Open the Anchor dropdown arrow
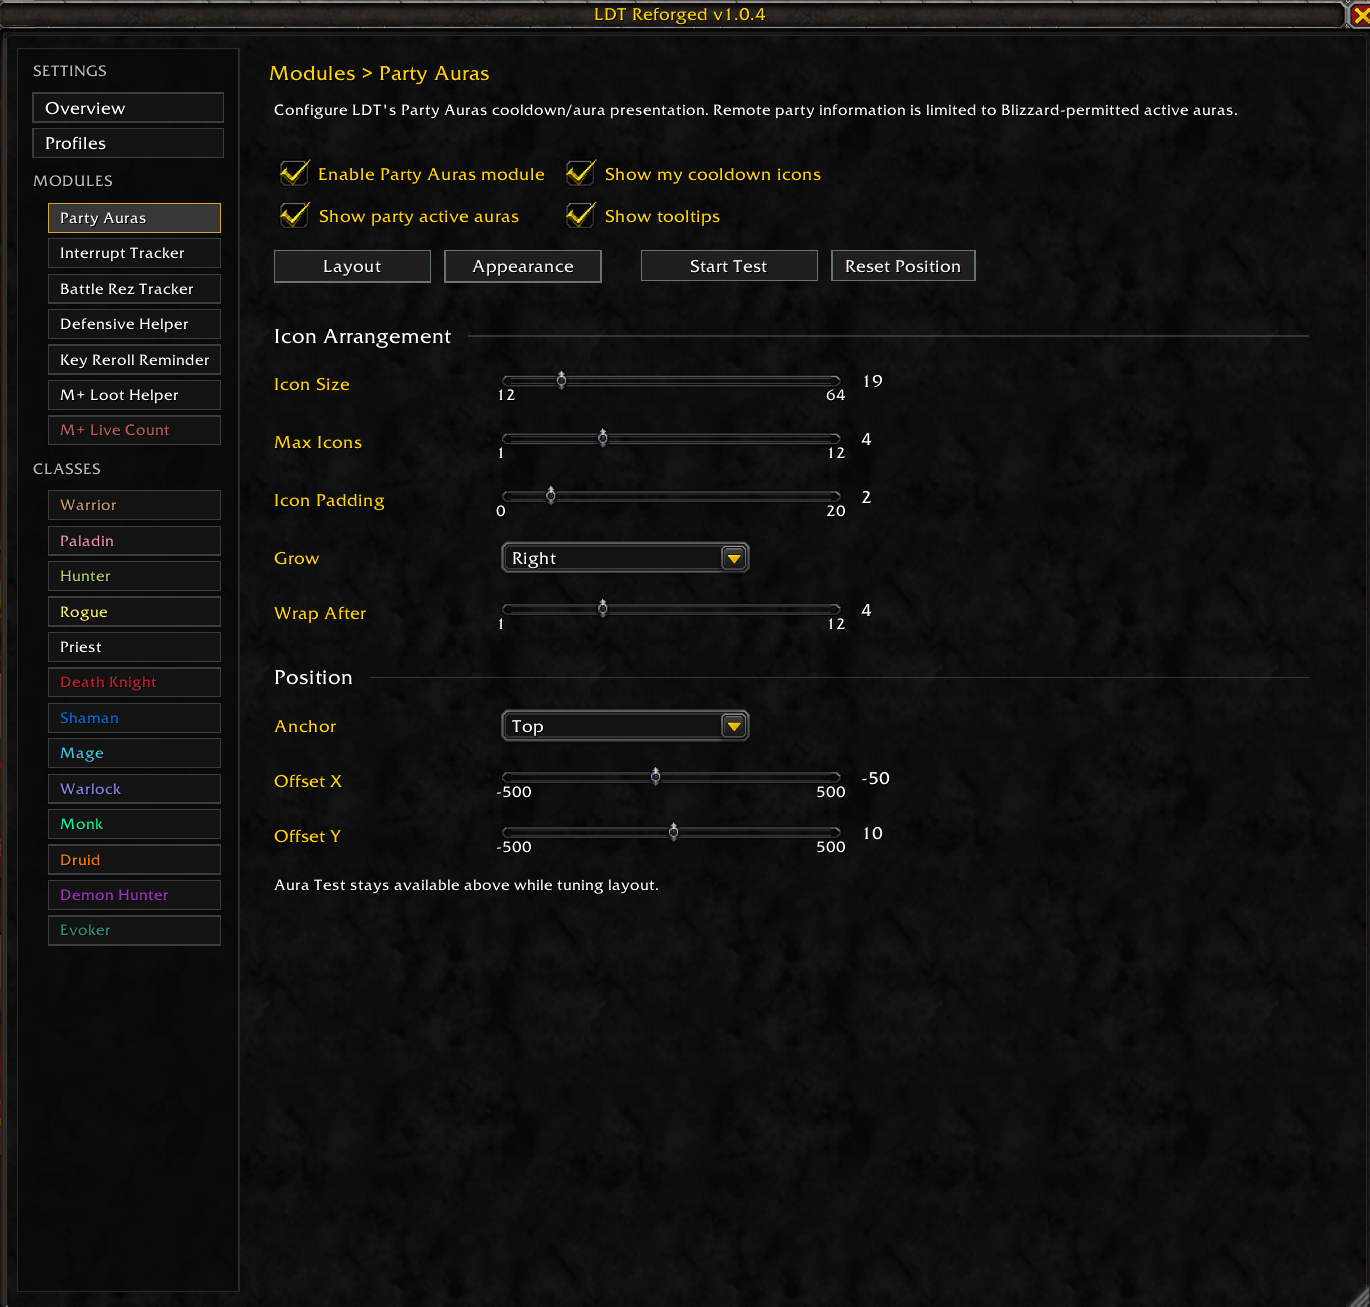 [734, 726]
